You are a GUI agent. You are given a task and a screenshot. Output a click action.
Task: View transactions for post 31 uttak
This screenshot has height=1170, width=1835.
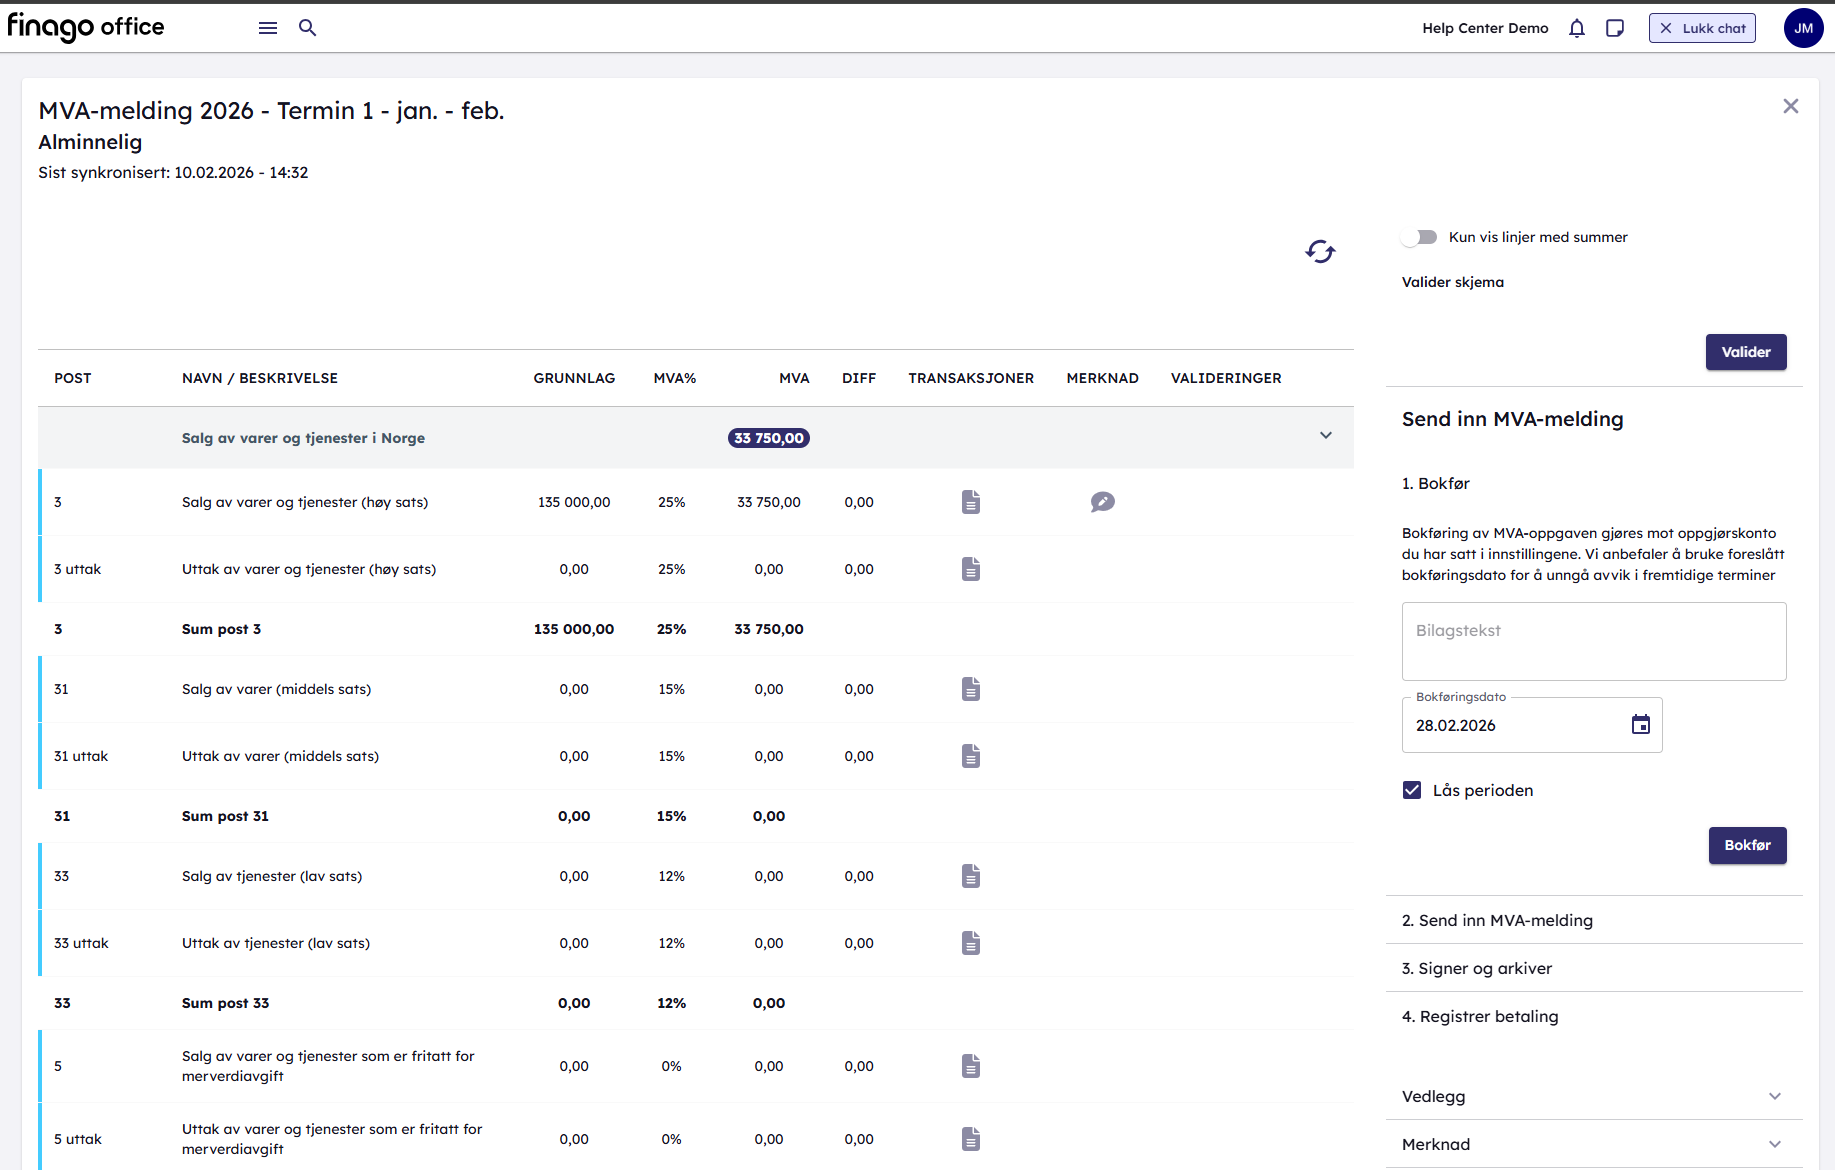pos(971,756)
